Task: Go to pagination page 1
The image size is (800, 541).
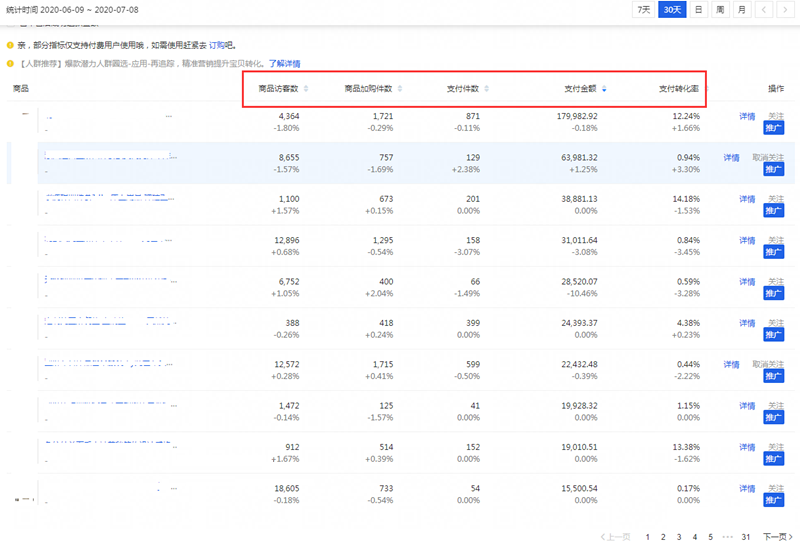Action: 647,536
